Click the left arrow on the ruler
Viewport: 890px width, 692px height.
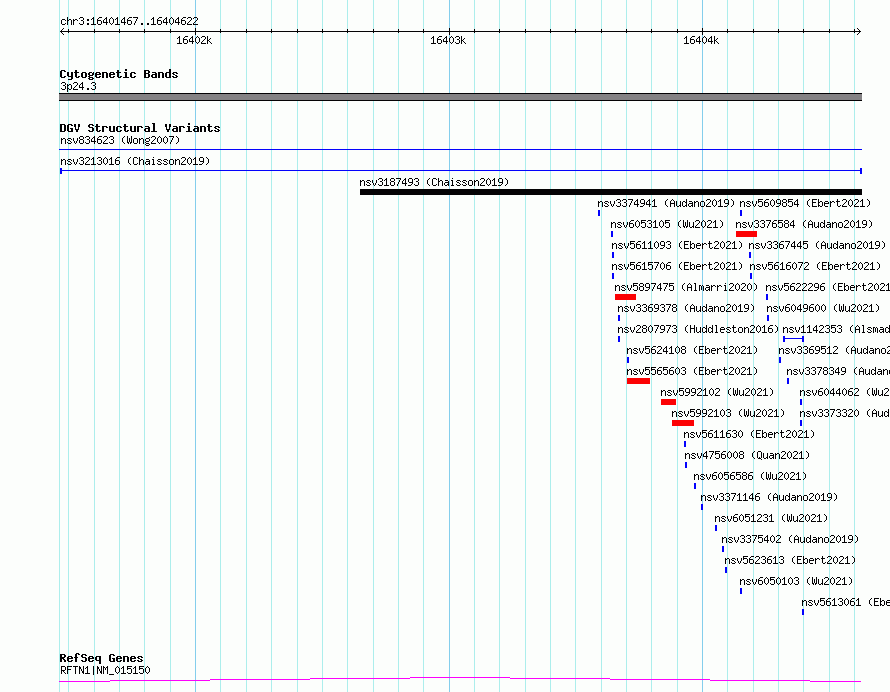click(63, 31)
